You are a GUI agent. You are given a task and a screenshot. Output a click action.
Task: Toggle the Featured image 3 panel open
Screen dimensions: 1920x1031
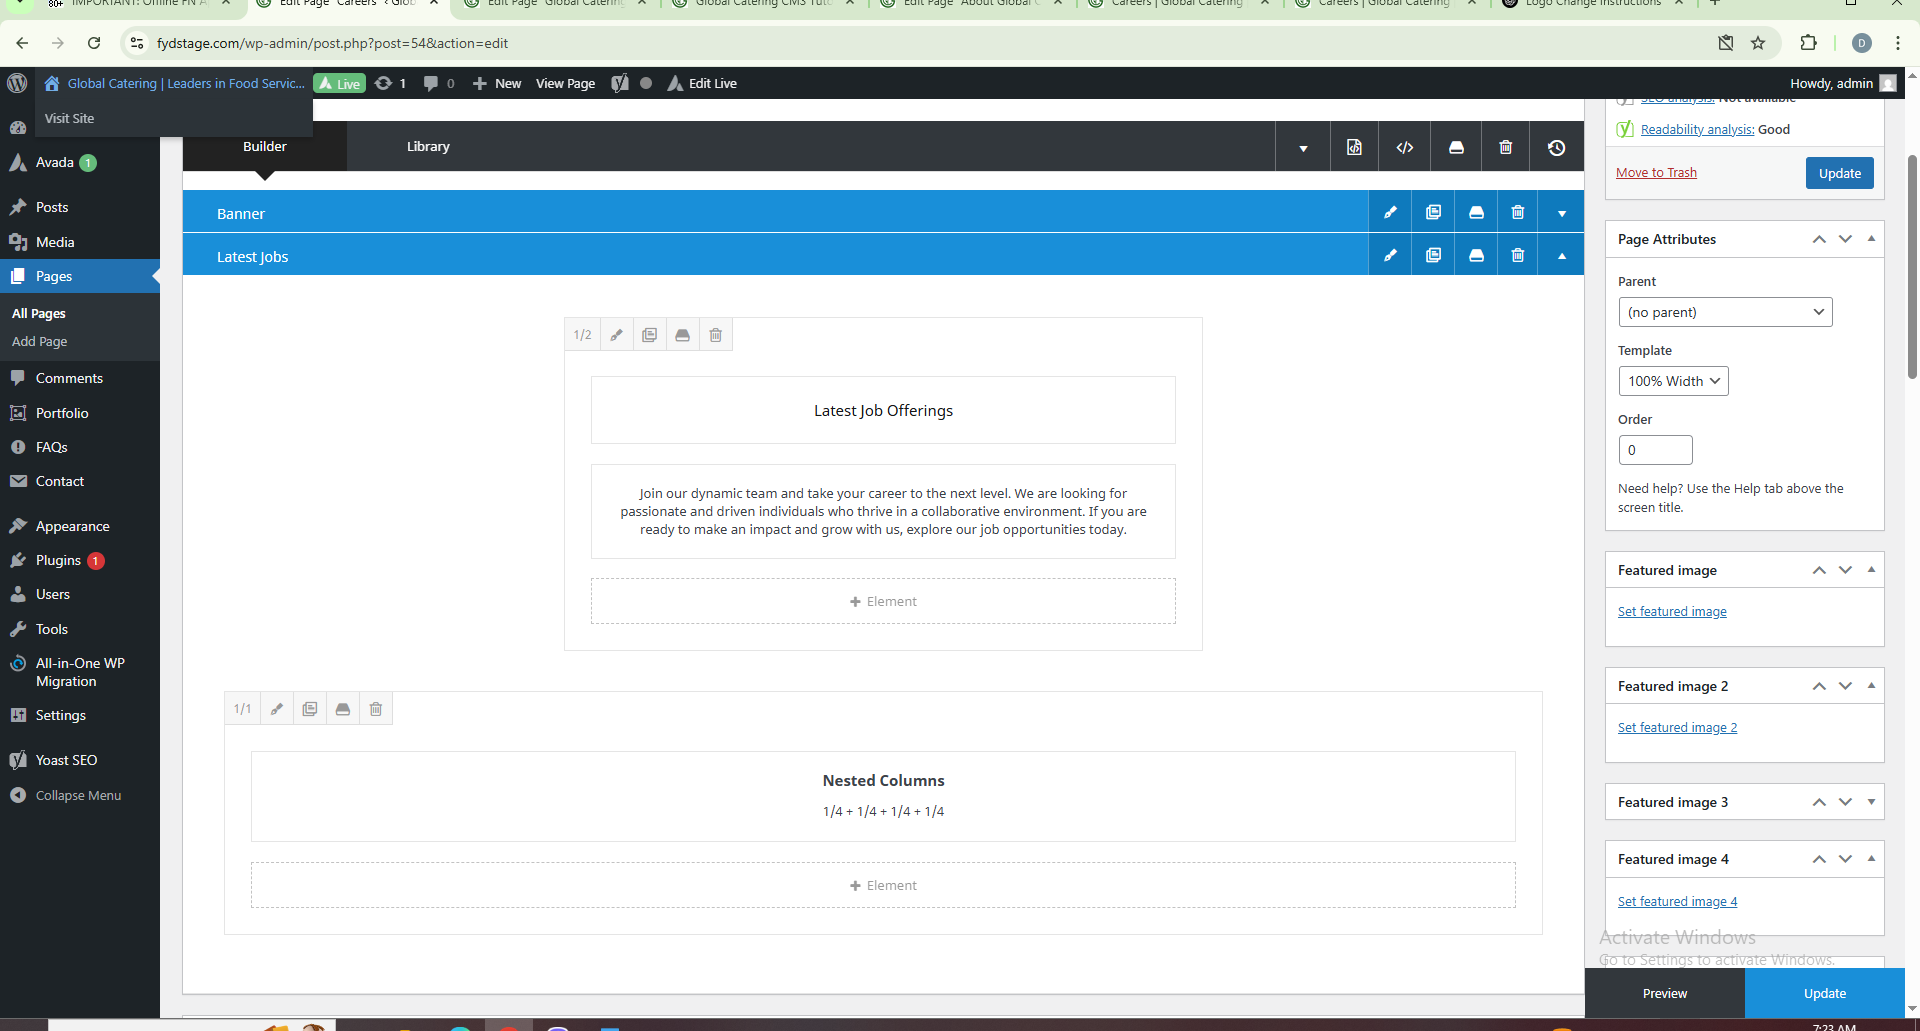pos(1871,802)
